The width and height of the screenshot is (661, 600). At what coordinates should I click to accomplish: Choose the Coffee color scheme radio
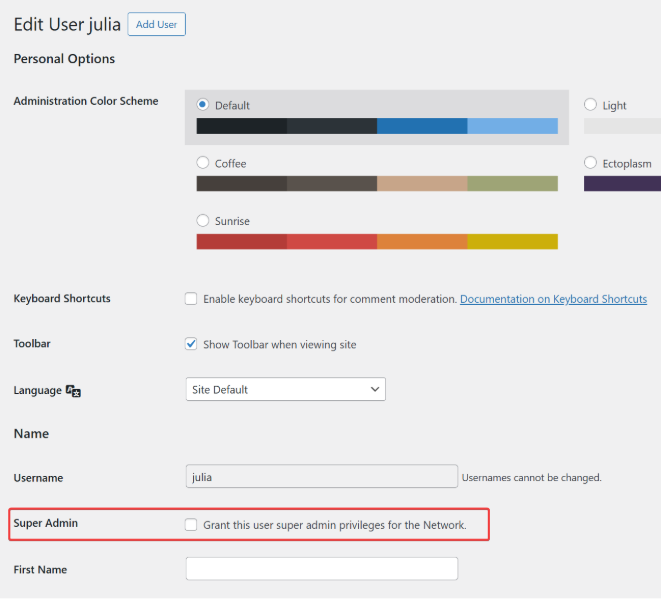(x=203, y=162)
